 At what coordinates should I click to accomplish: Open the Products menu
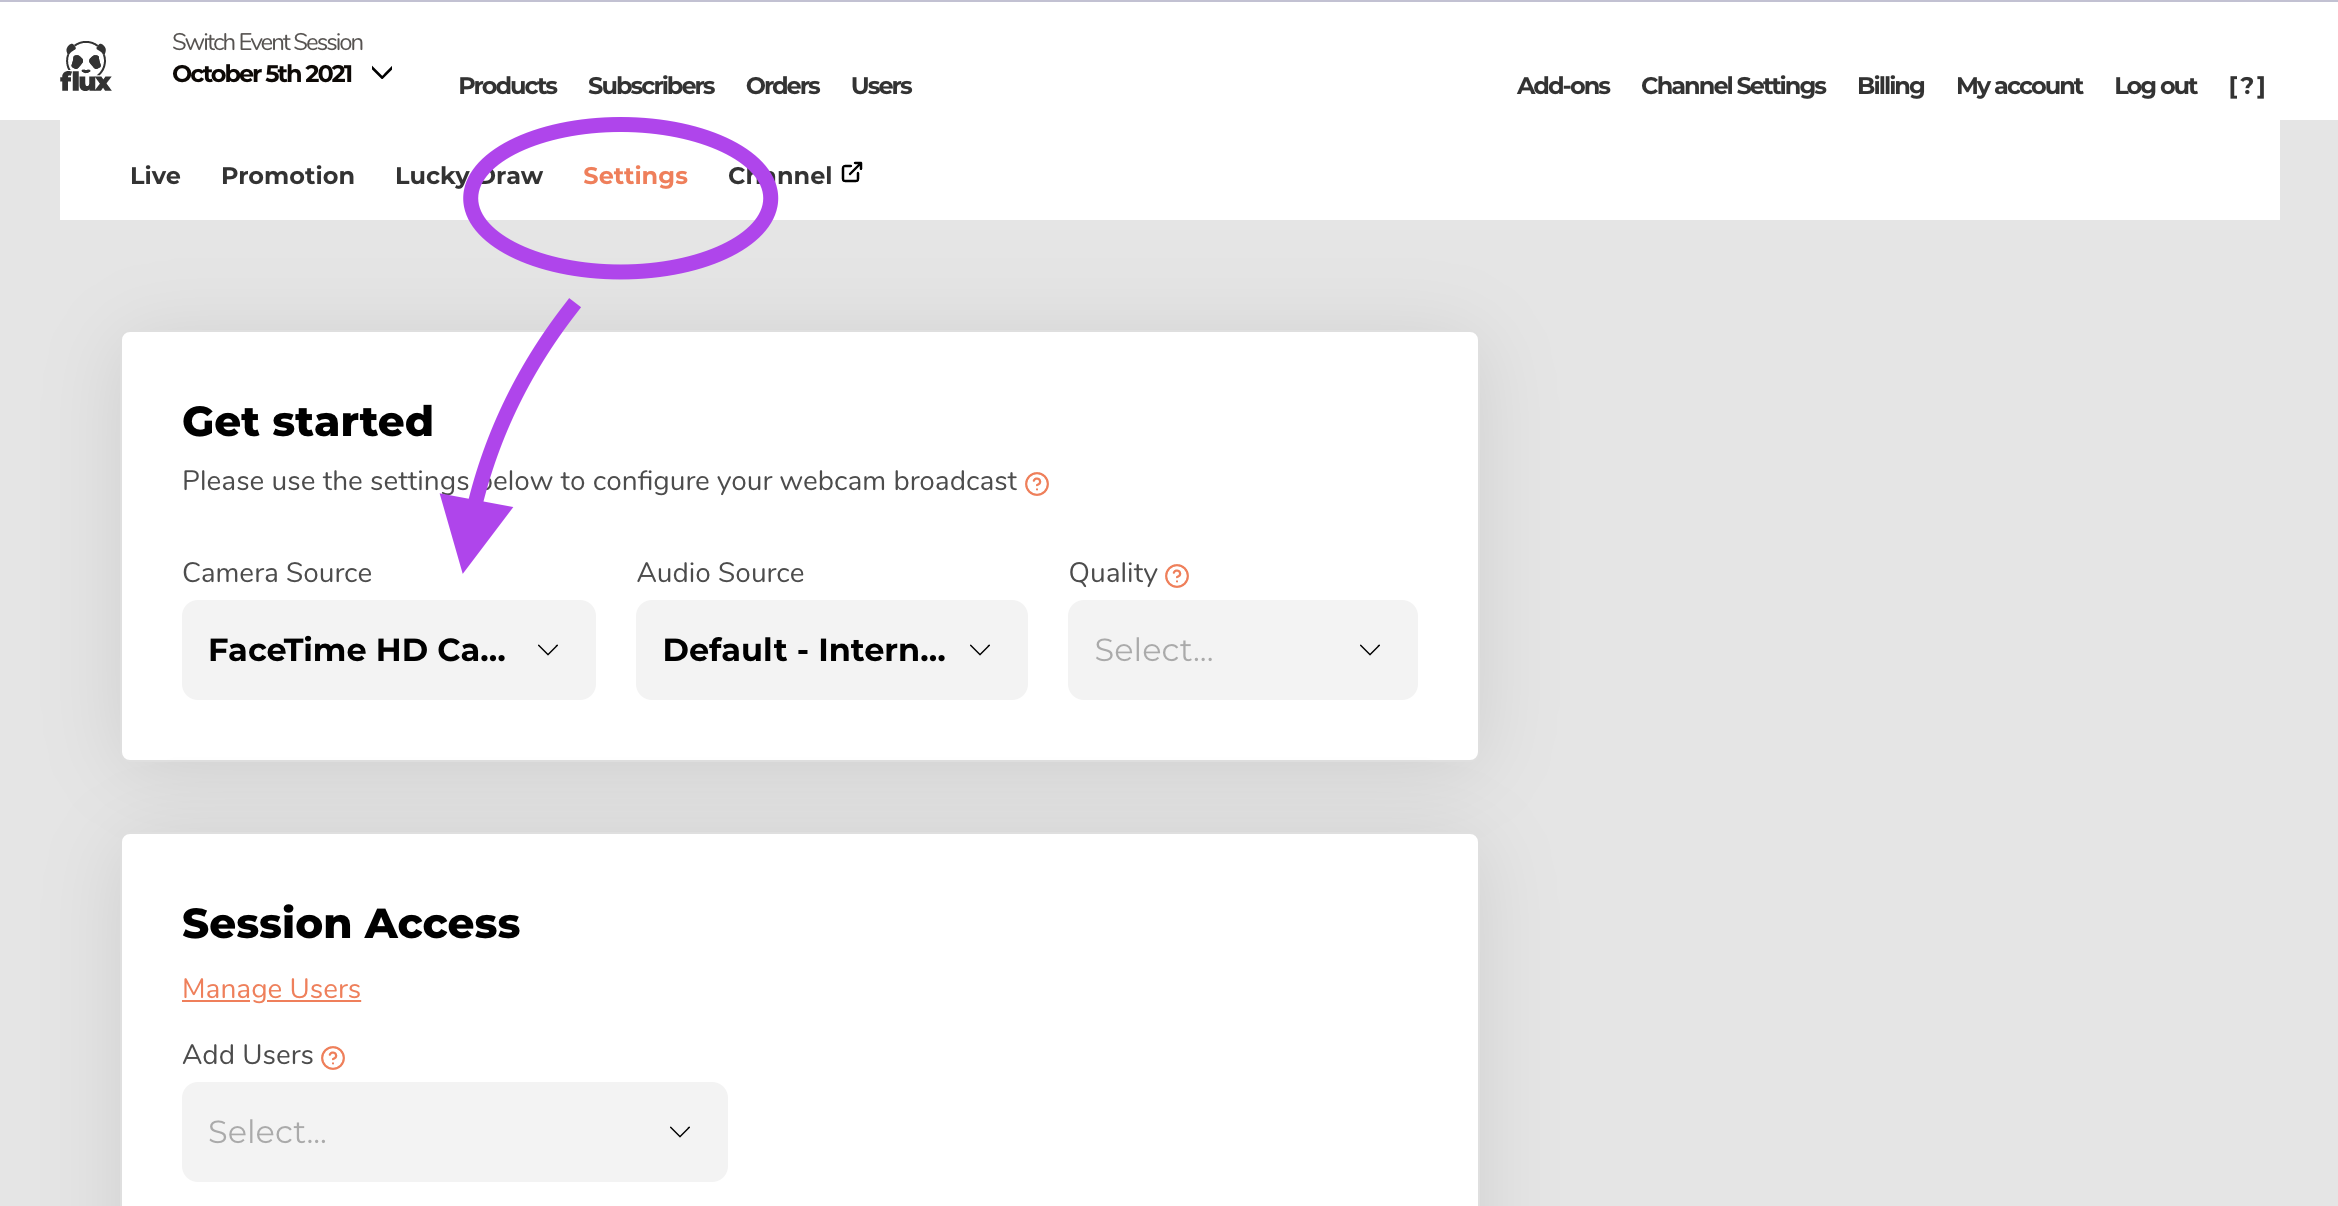507,86
